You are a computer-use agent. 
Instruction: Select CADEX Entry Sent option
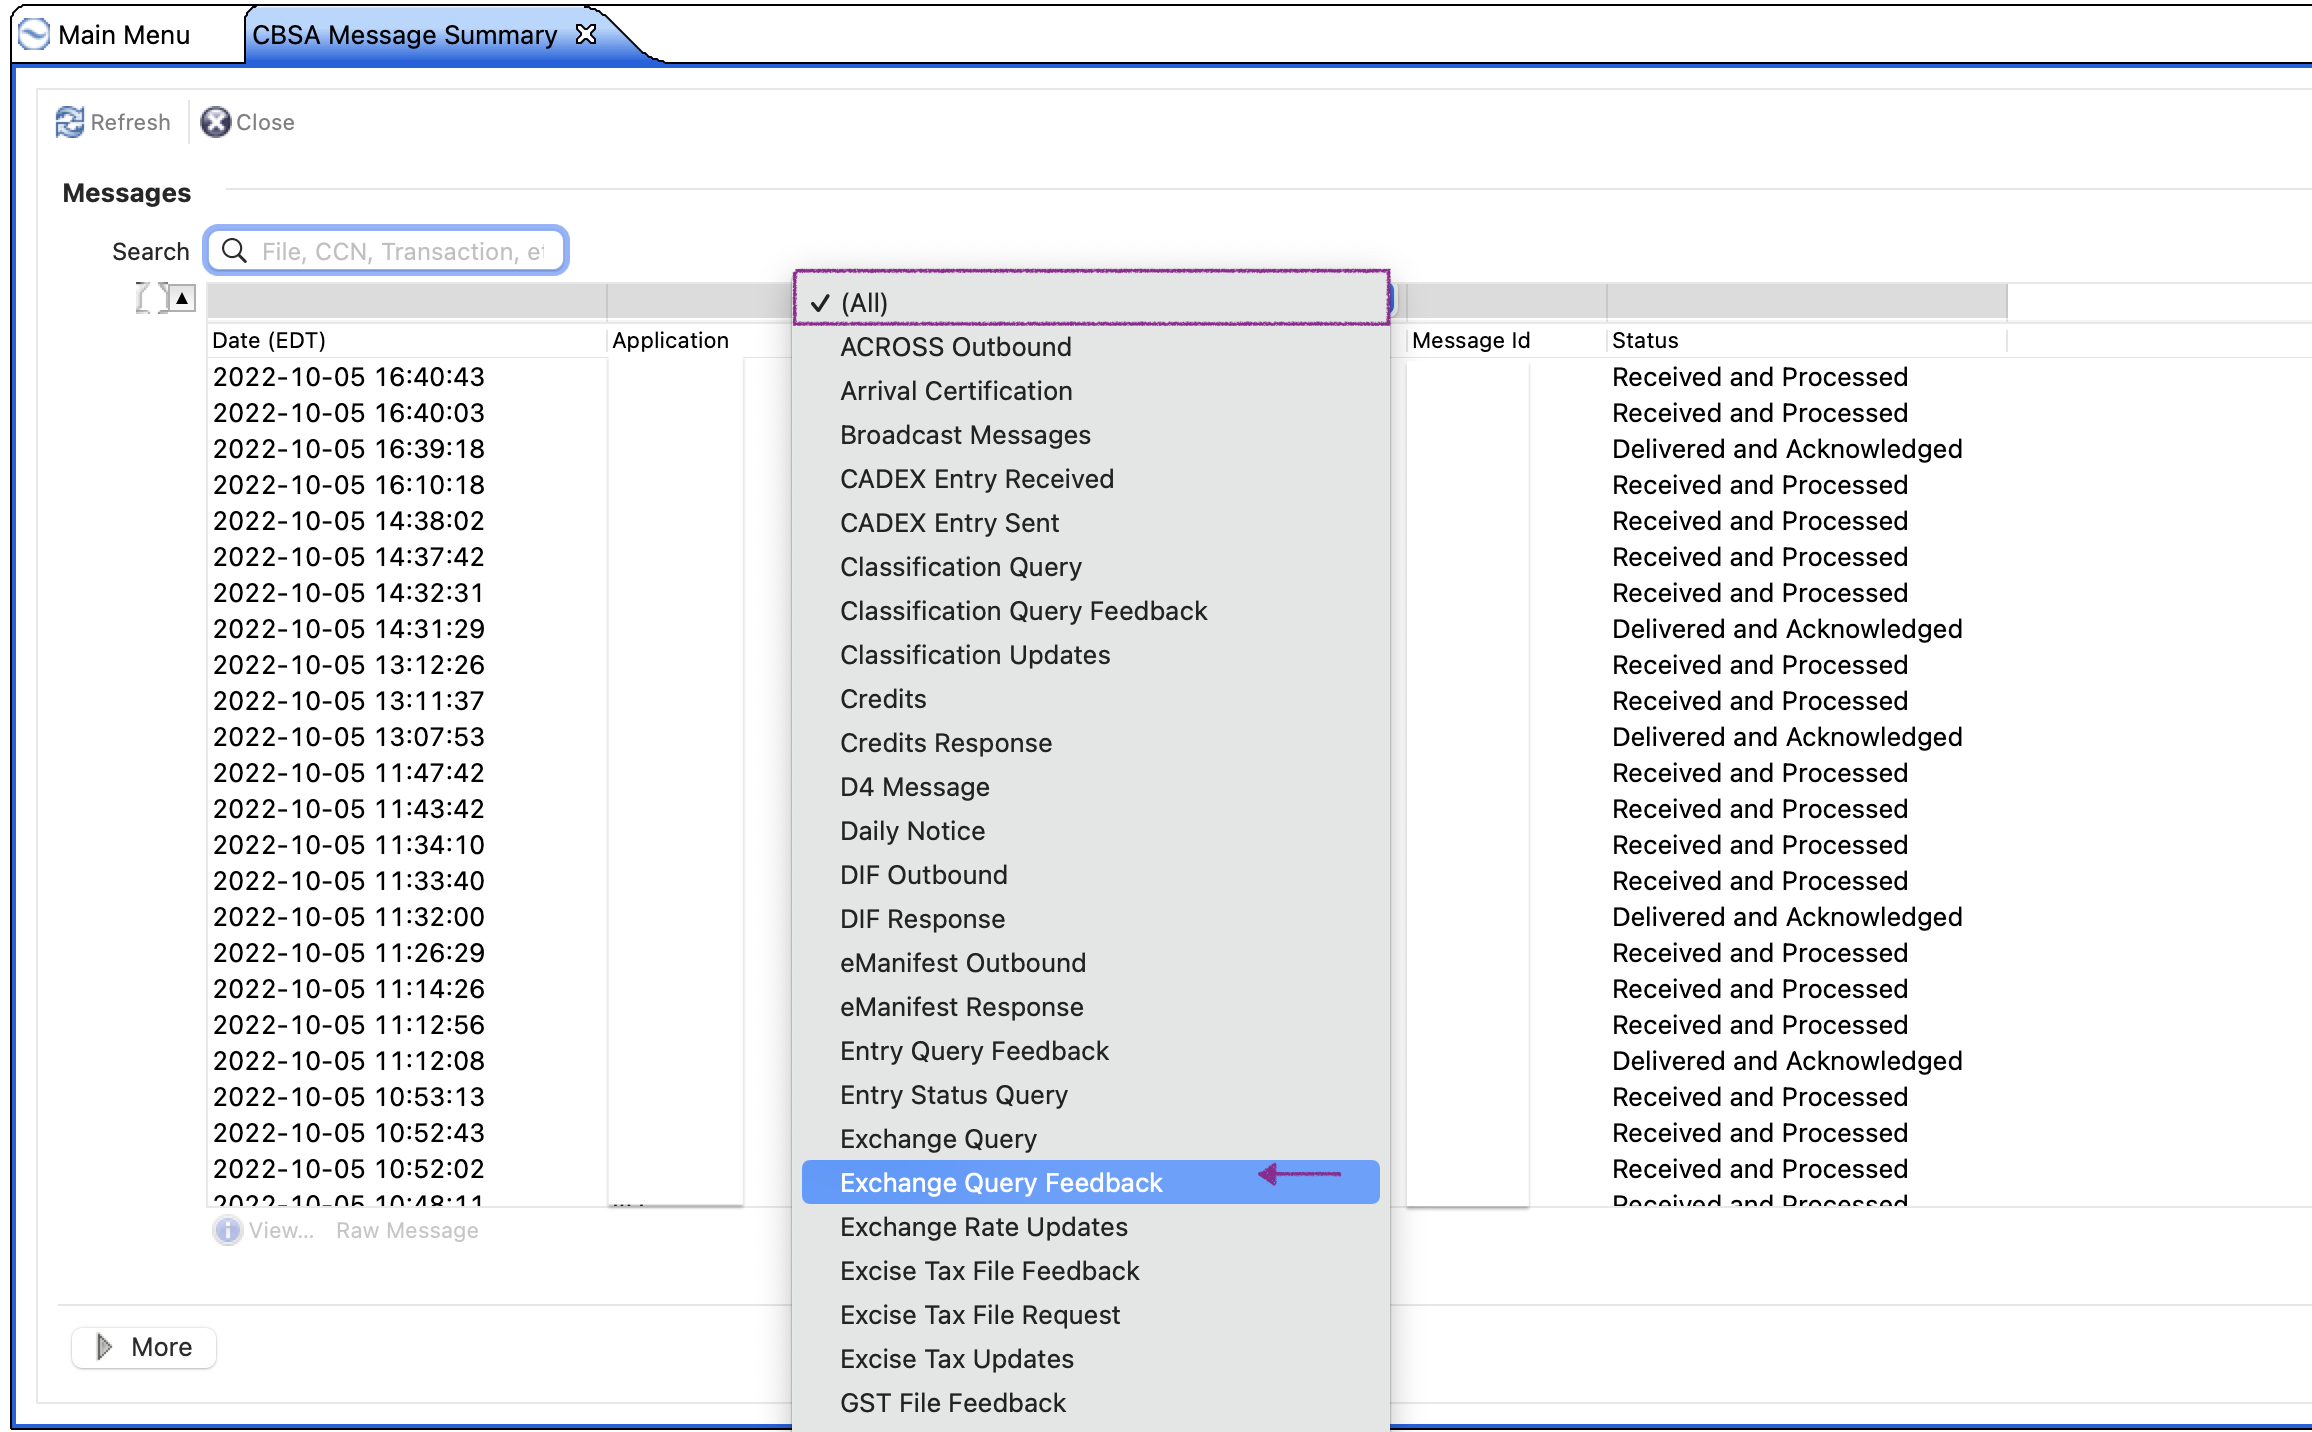point(1091,523)
